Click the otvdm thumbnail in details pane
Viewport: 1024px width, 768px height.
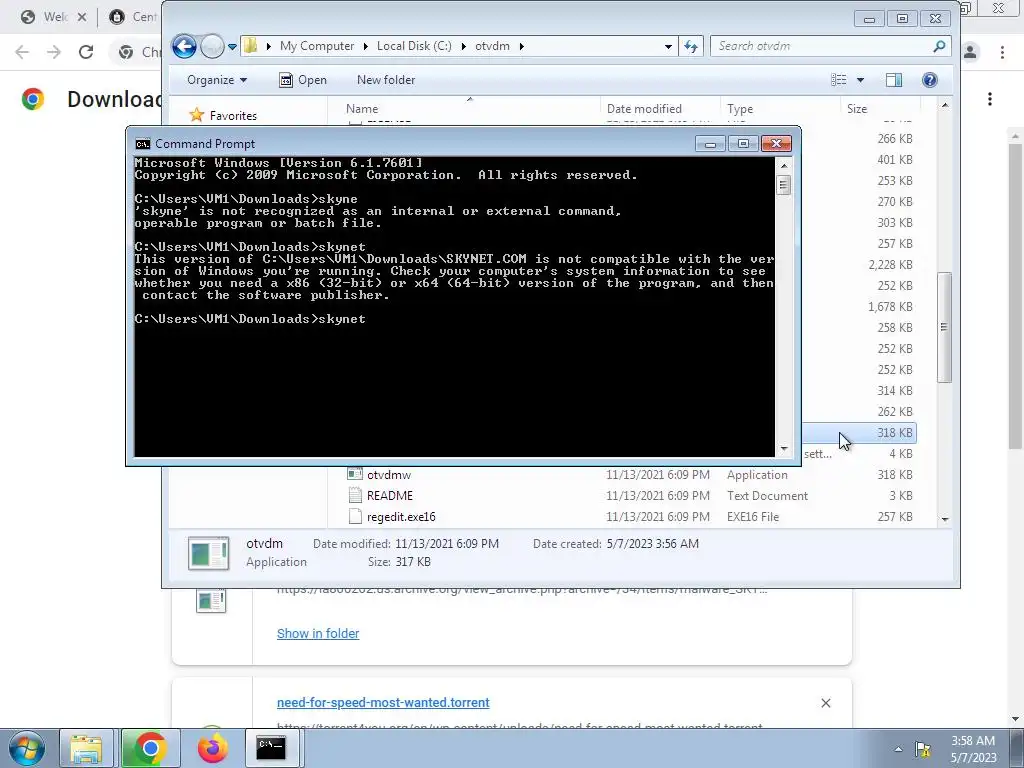point(208,553)
